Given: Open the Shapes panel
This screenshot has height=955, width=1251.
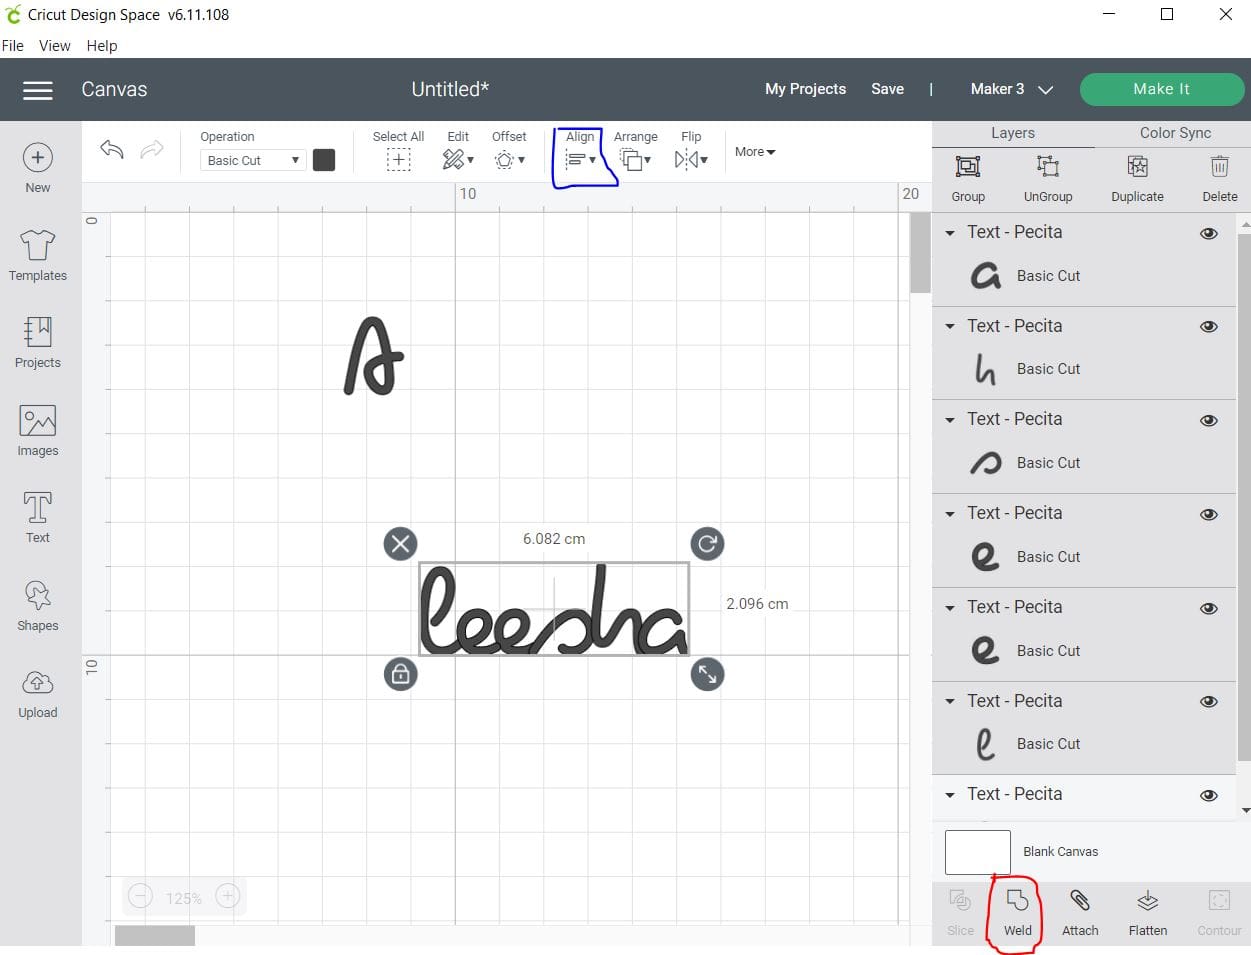Looking at the screenshot, I should pyautogui.click(x=38, y=605).
